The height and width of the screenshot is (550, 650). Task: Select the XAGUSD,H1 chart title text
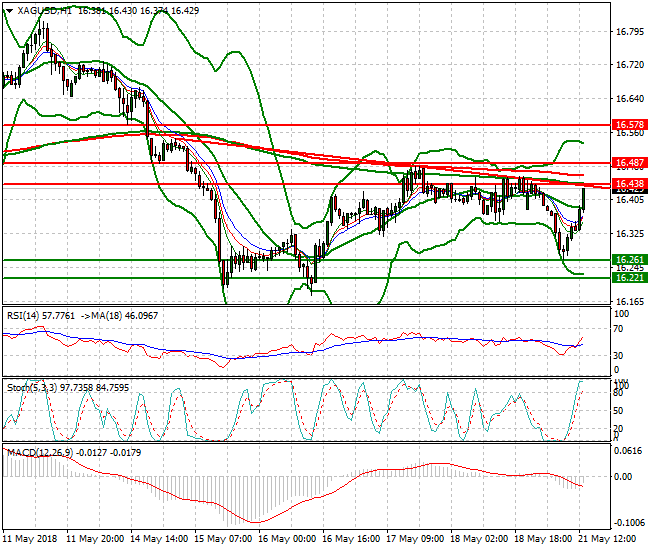44,11
